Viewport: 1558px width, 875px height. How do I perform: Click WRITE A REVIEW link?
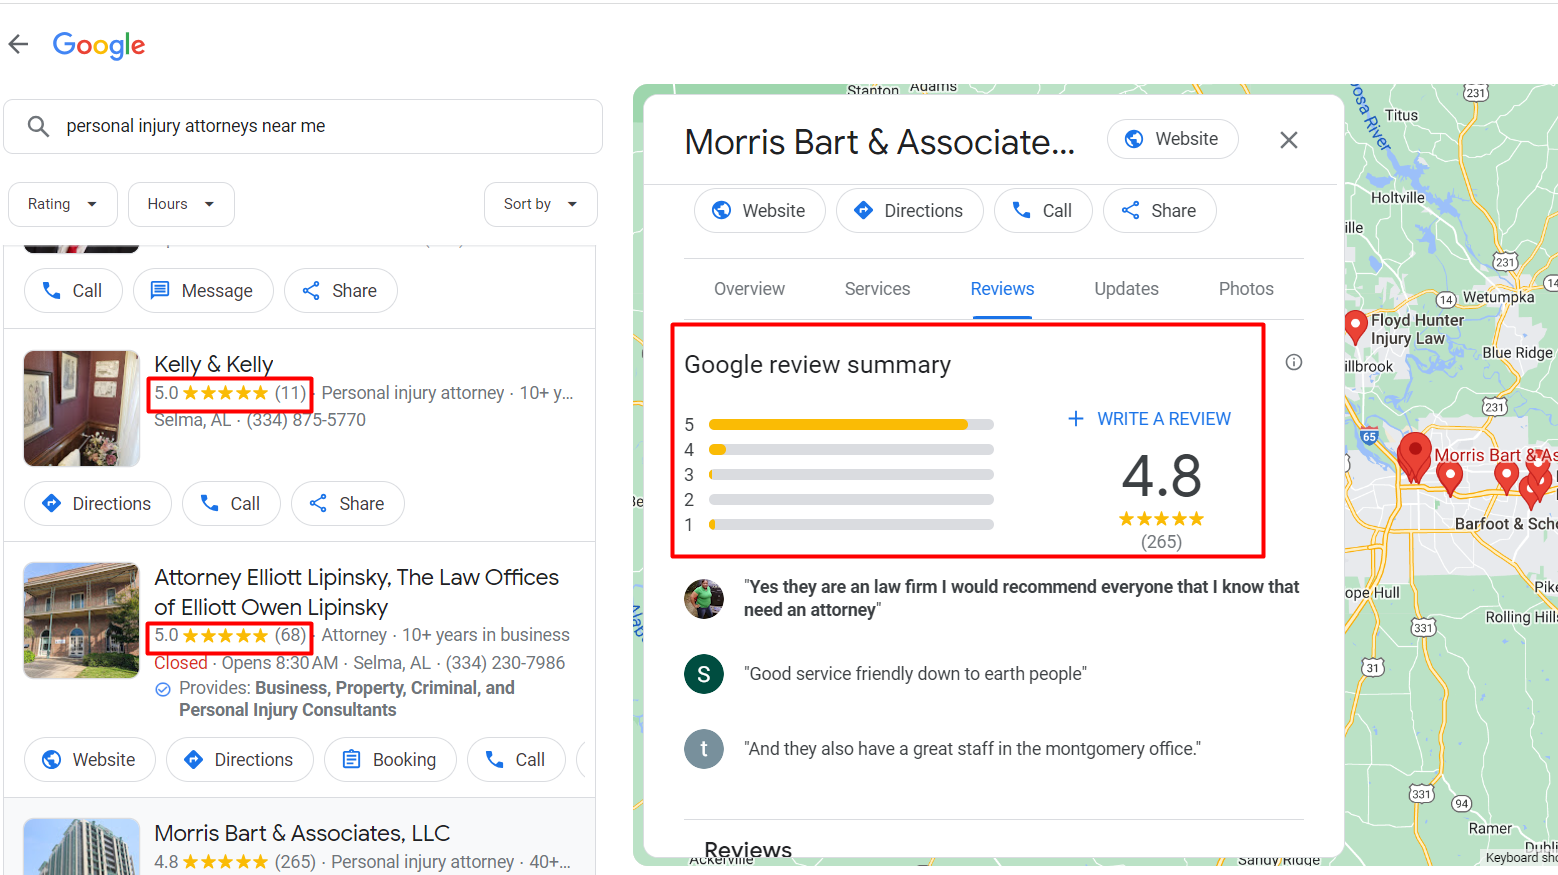(1150, 419)
